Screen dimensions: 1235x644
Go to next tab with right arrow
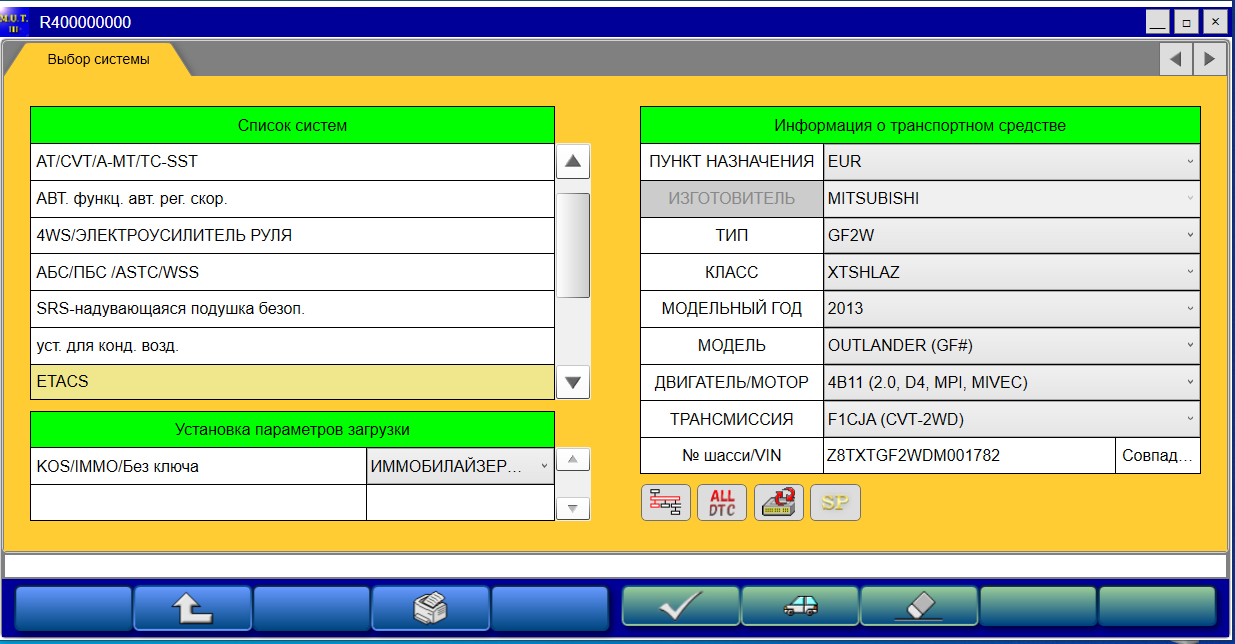click(1209, 59)
